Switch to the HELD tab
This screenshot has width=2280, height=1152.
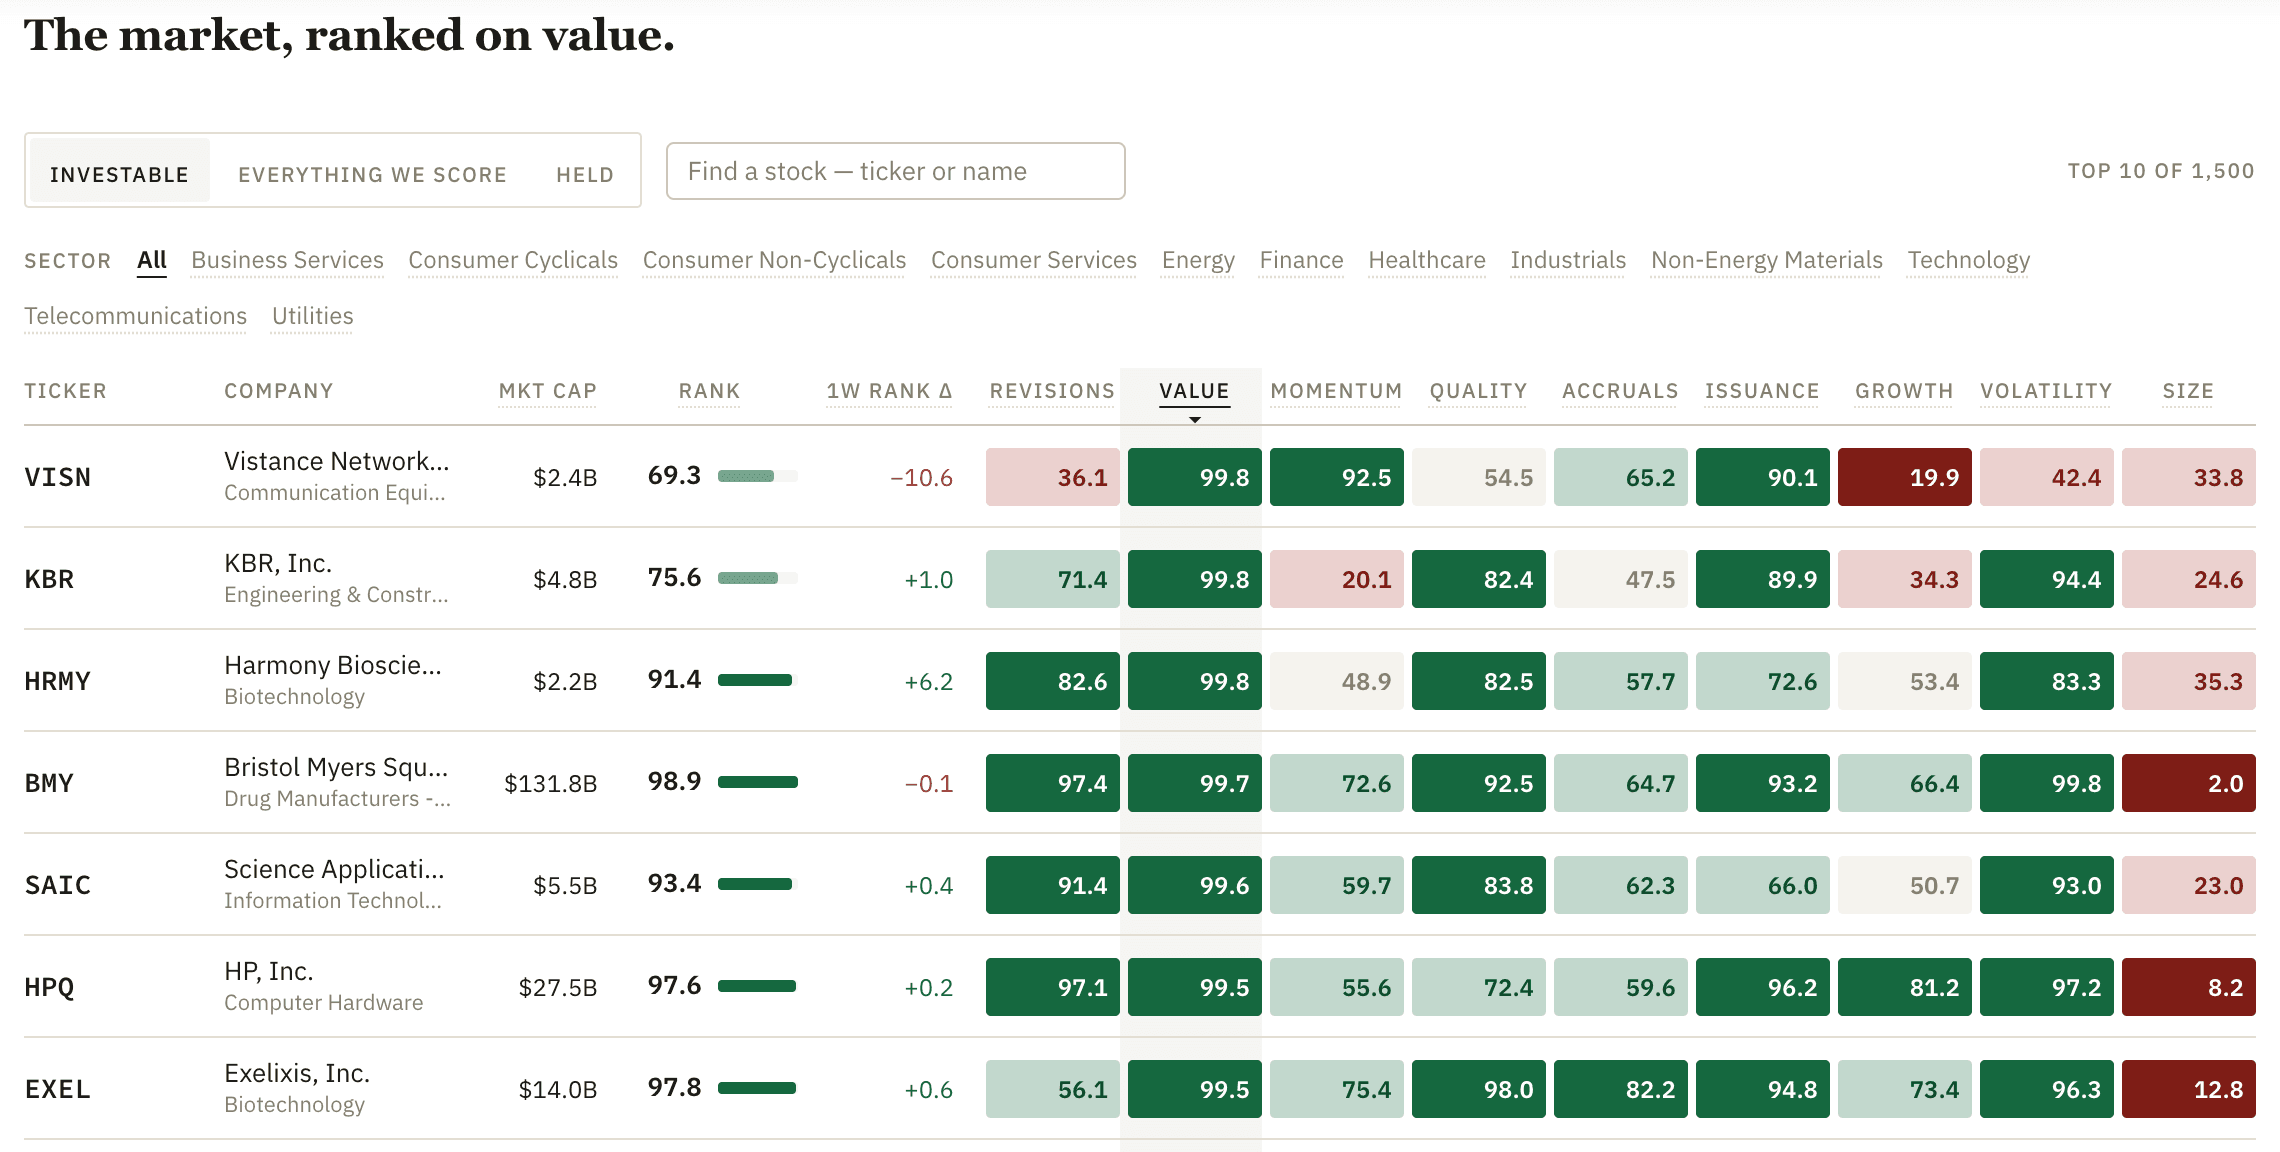[585, 174]
